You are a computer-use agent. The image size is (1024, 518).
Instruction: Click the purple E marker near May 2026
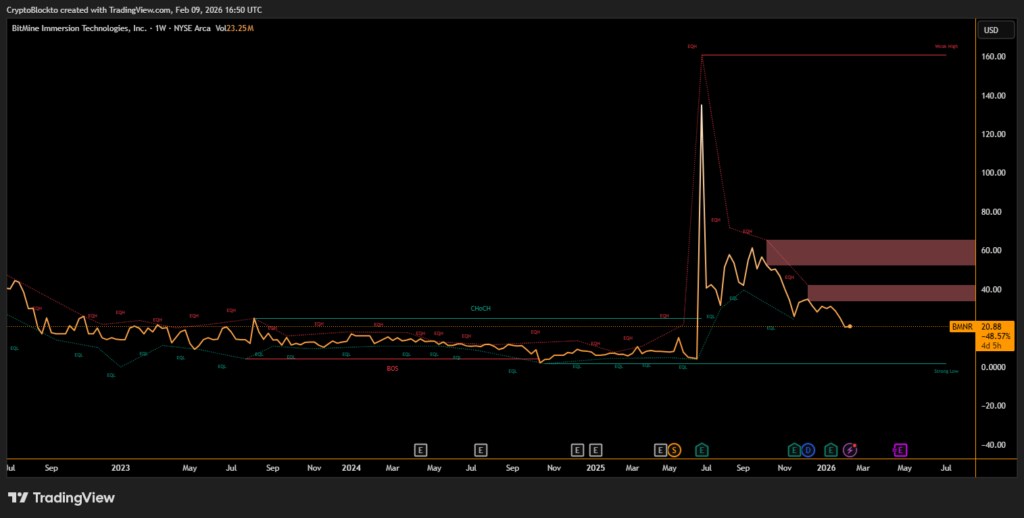point(899,449)
